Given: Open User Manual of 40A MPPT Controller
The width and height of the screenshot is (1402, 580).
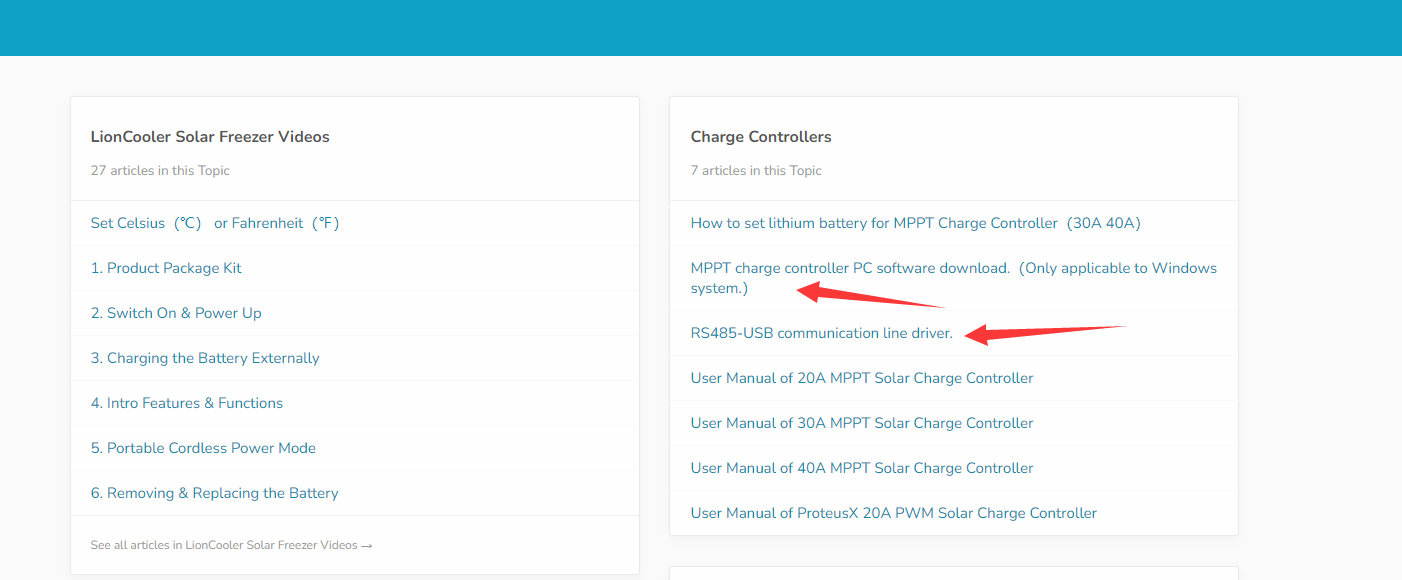Looking at the screenshot, I should pos(861,468).
